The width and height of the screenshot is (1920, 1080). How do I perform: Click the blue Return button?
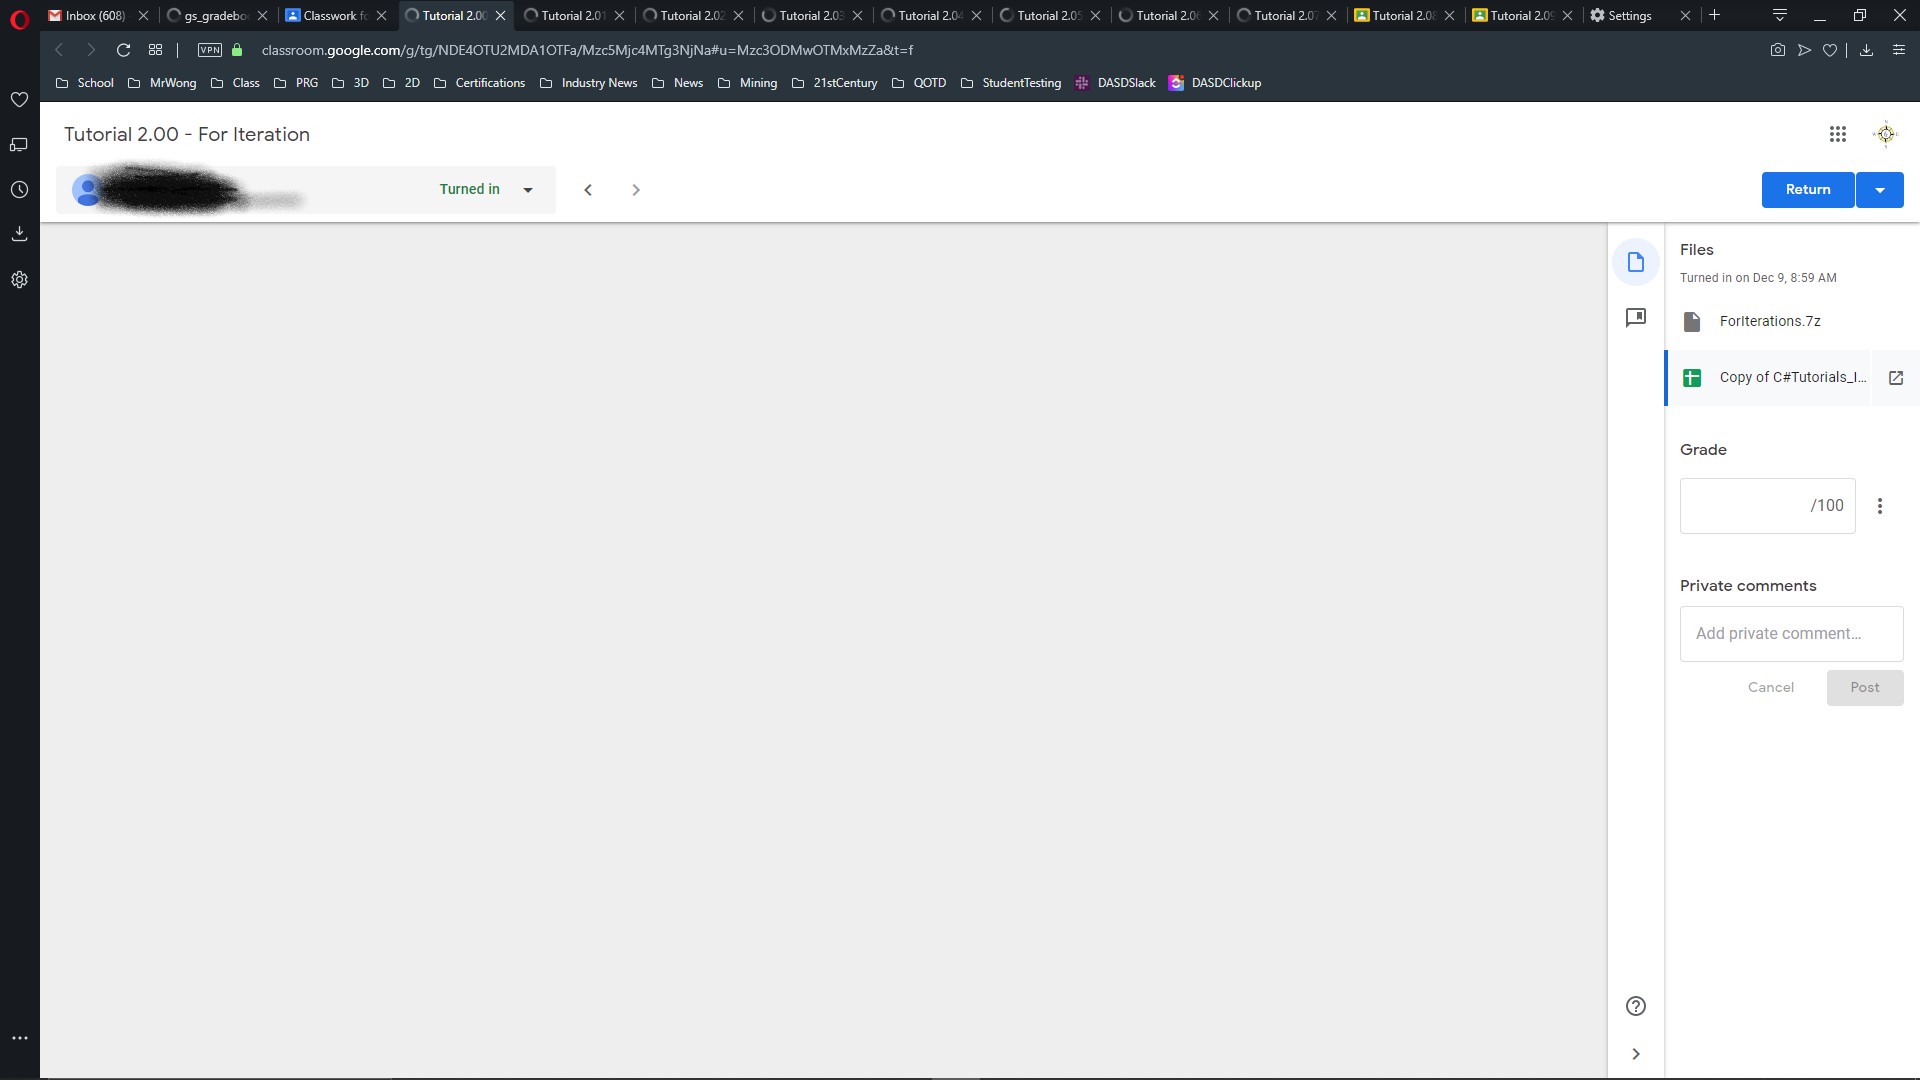[x=1807, y=190]
